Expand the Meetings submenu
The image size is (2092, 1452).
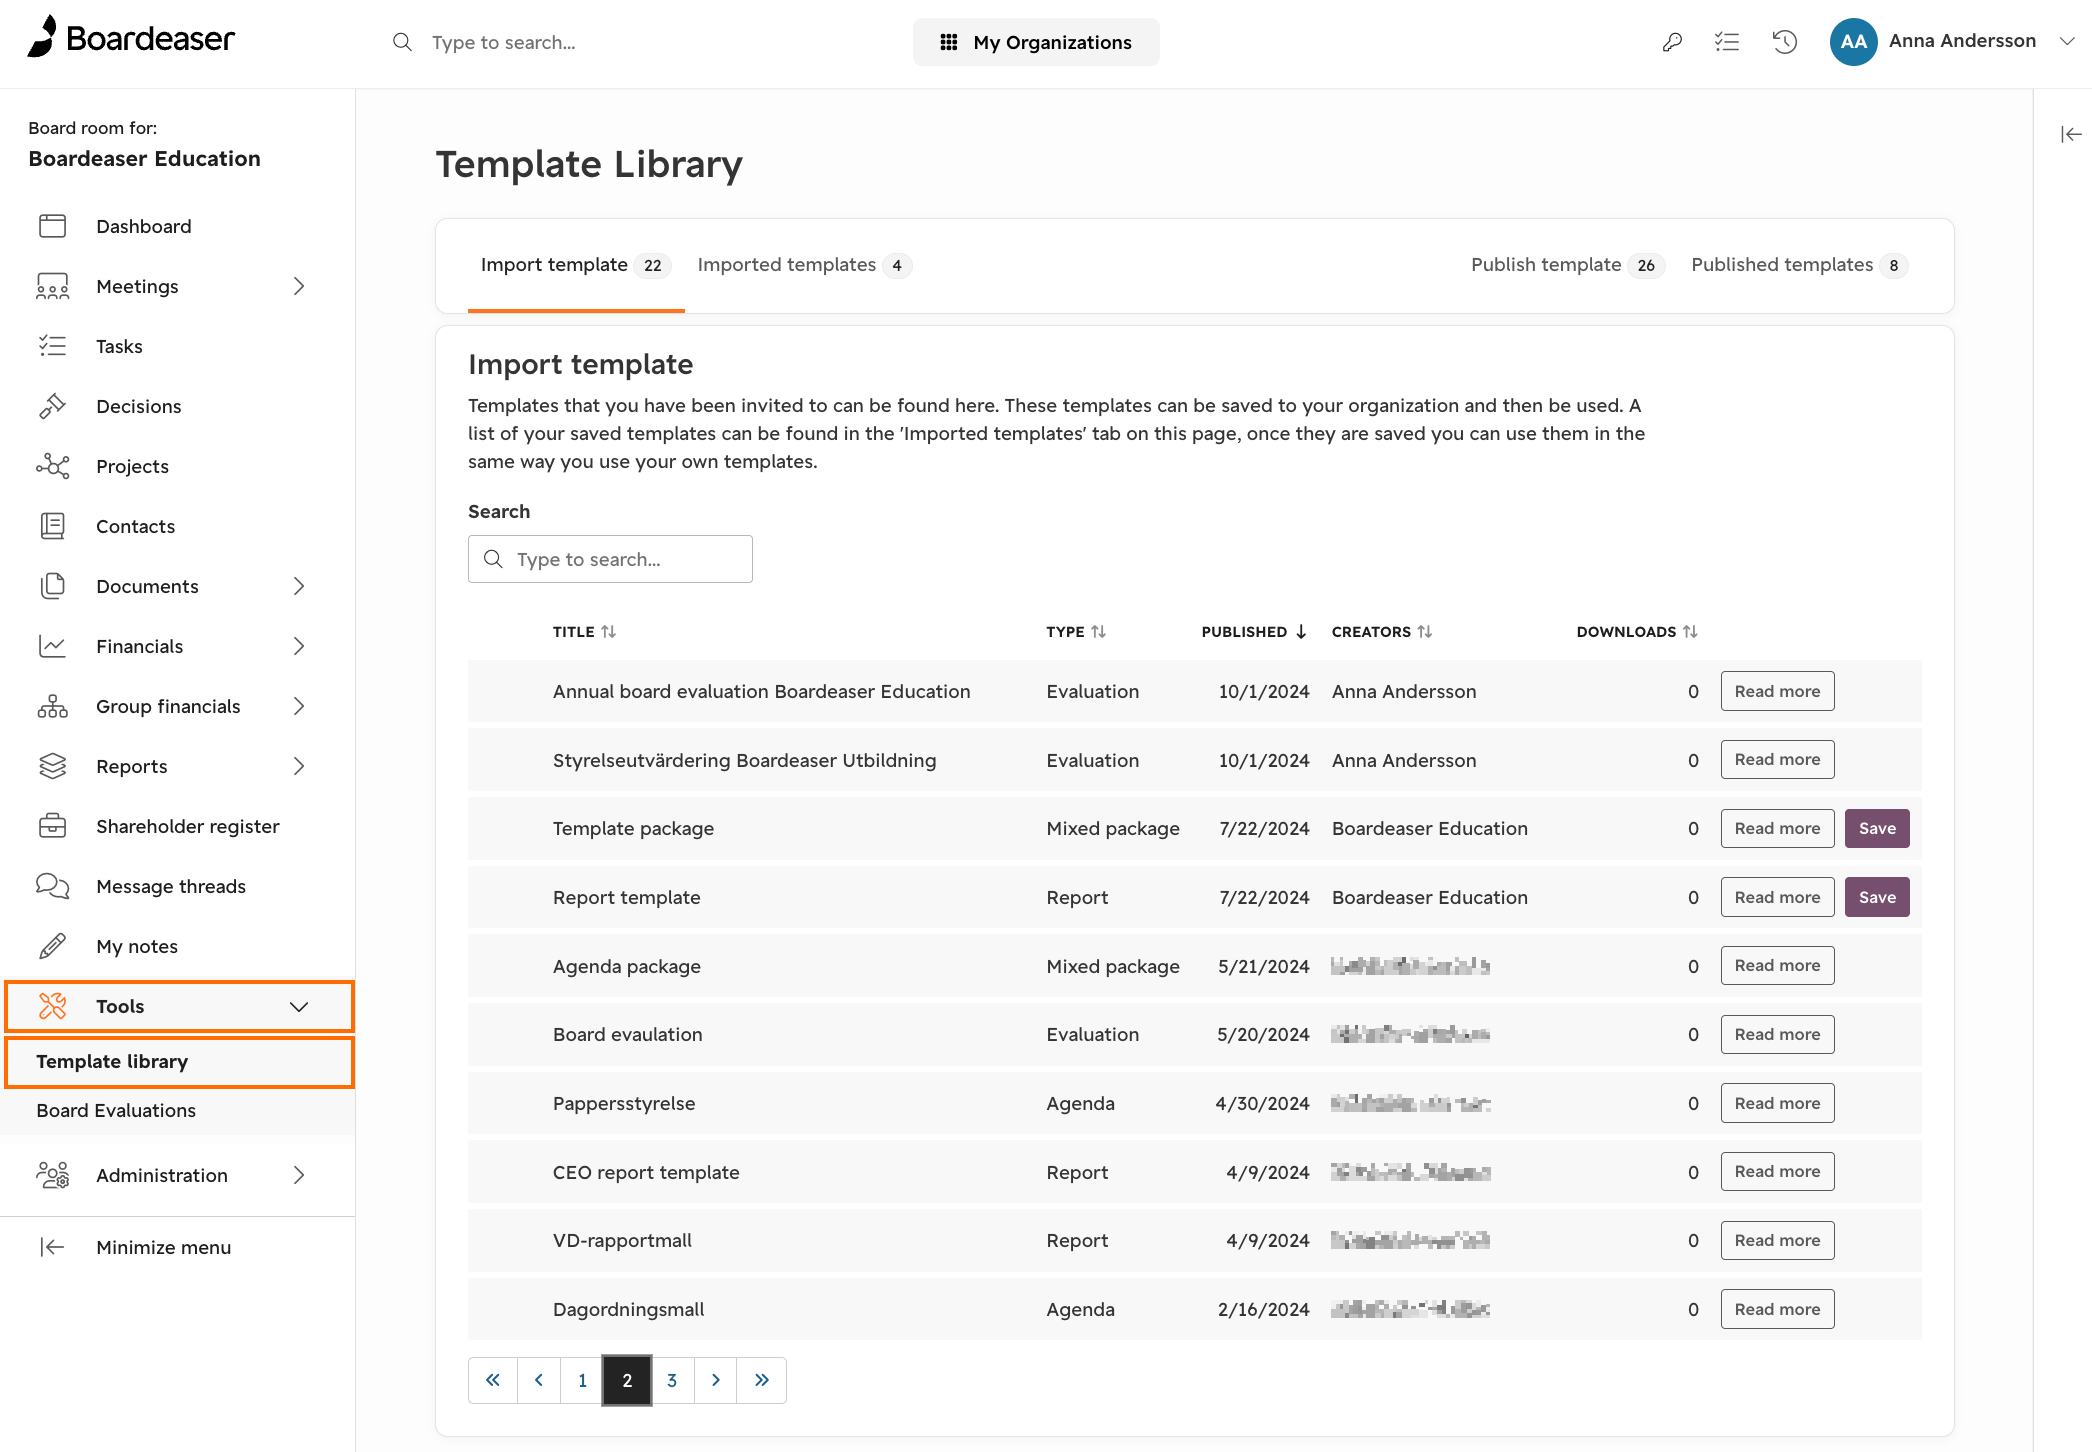tap(298, 286)
